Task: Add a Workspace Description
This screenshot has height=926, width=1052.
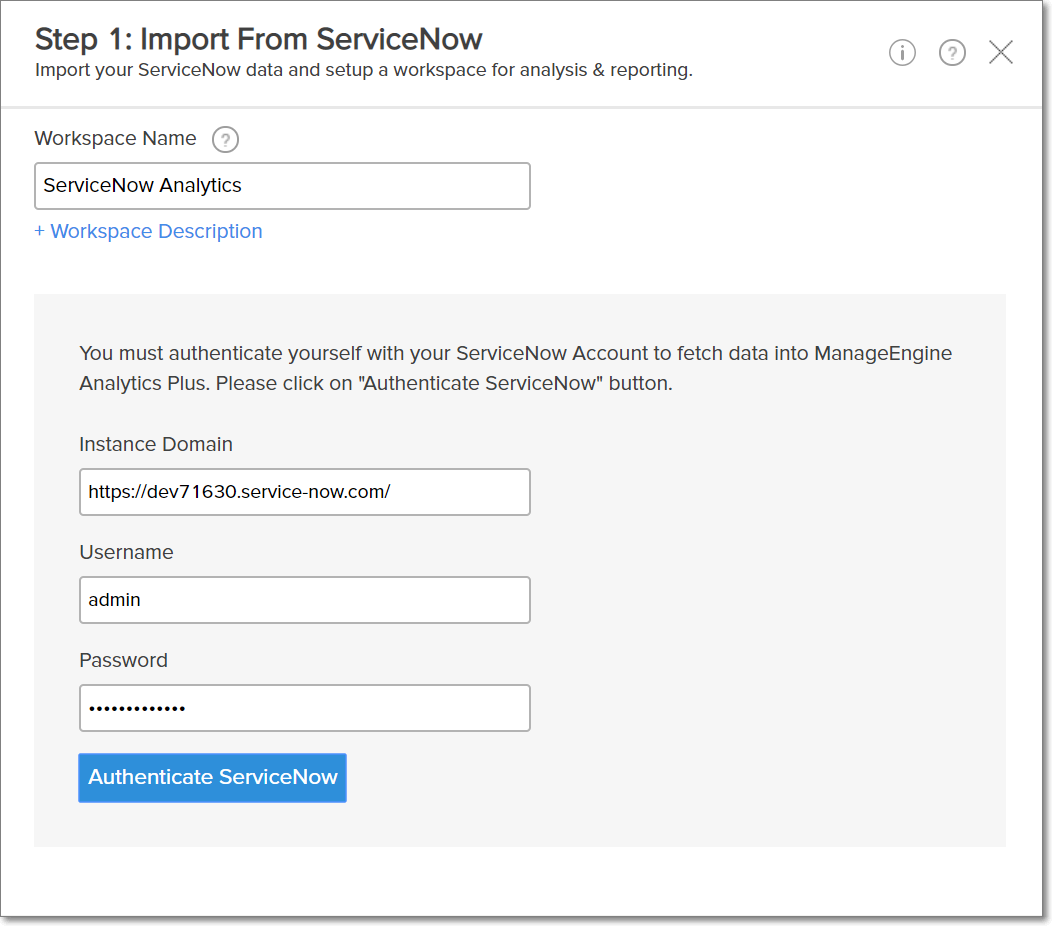Action: pyautogui.click(x=148, y=231)
